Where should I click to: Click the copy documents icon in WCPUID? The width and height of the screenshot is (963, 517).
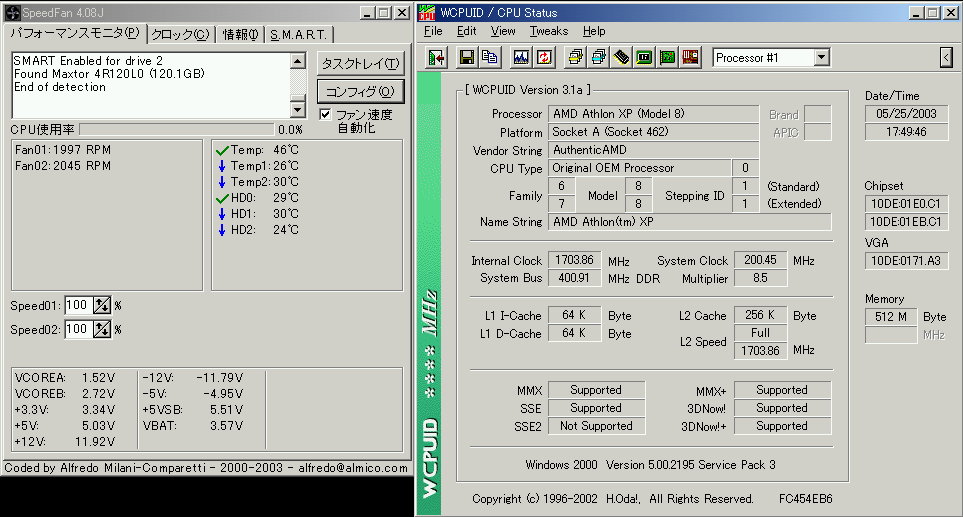489,58
